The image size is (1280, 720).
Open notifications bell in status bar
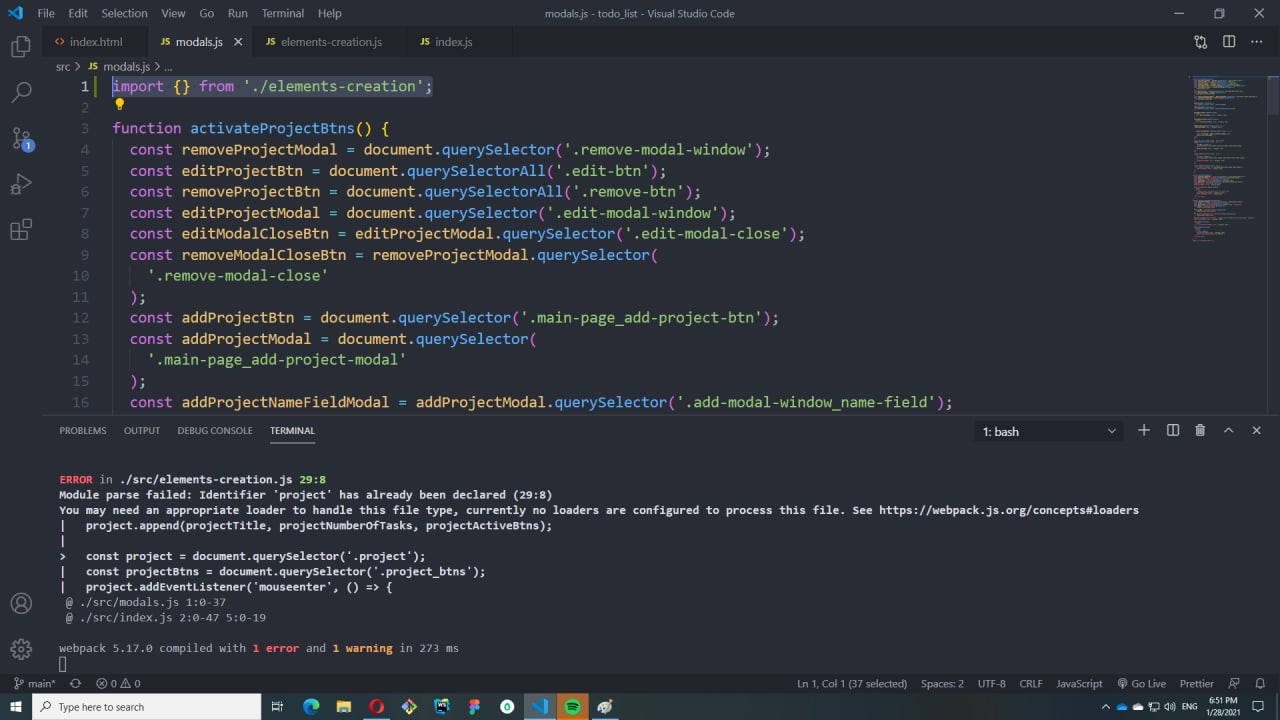pyautogui.click(x=1261, y=683)
